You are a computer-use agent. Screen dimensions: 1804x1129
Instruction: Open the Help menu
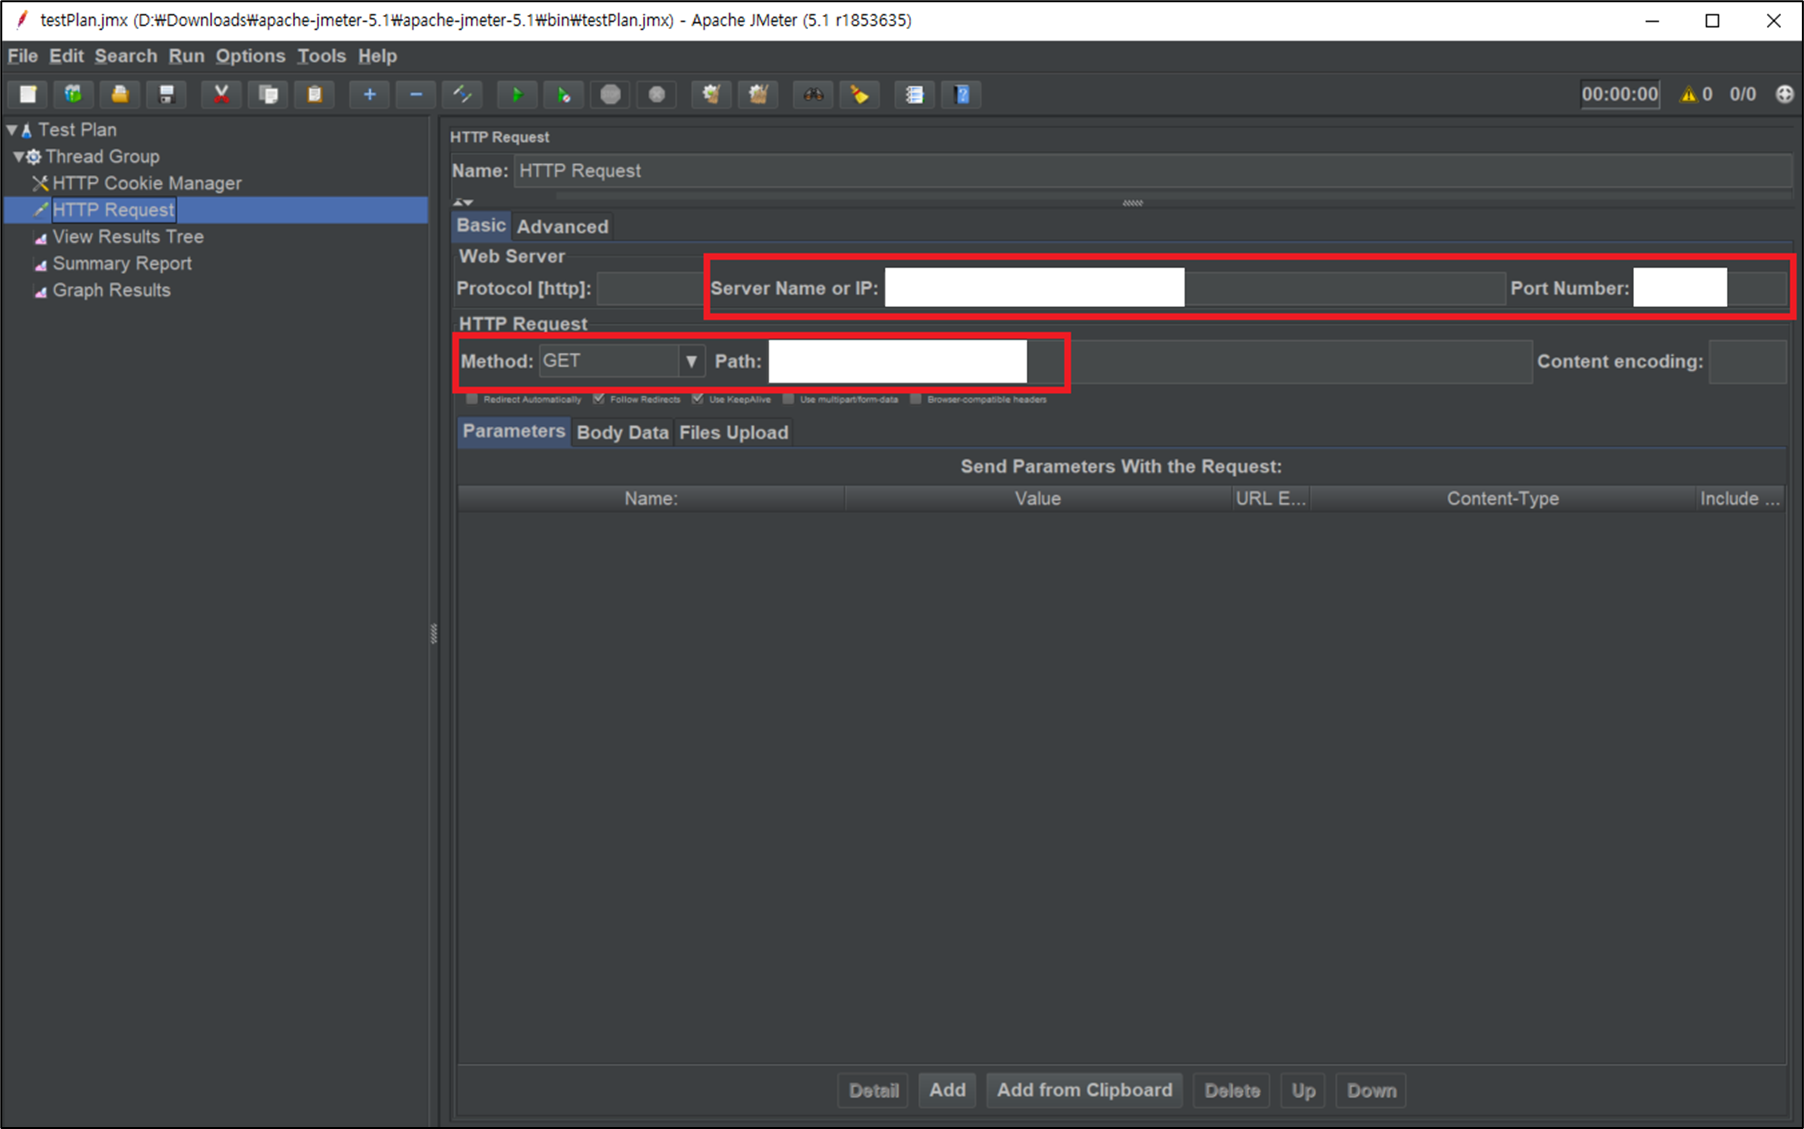click(x=377, y=56)
